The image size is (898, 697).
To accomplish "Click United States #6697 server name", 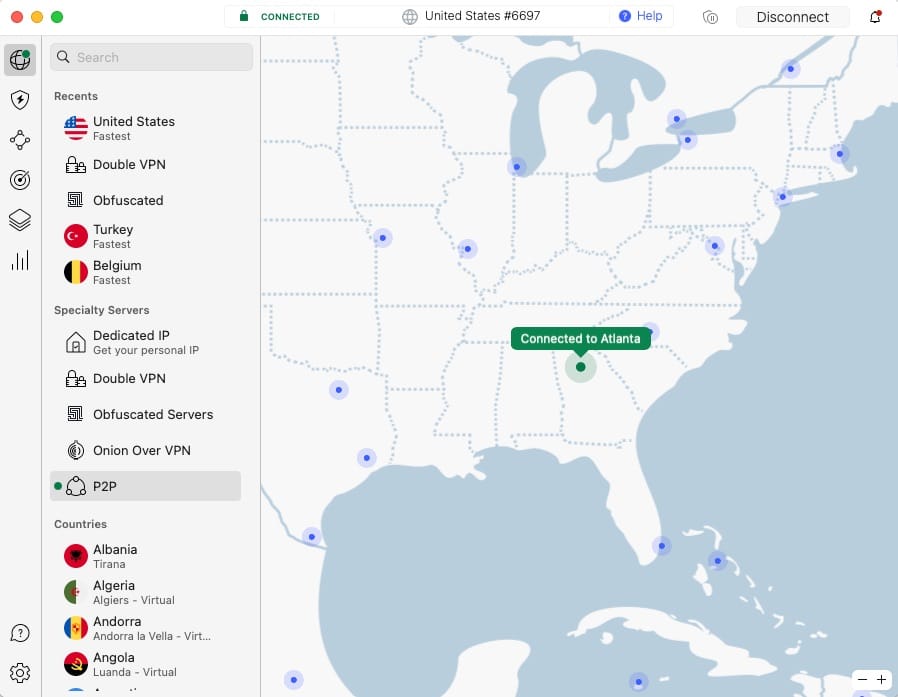I will point(482,16).
